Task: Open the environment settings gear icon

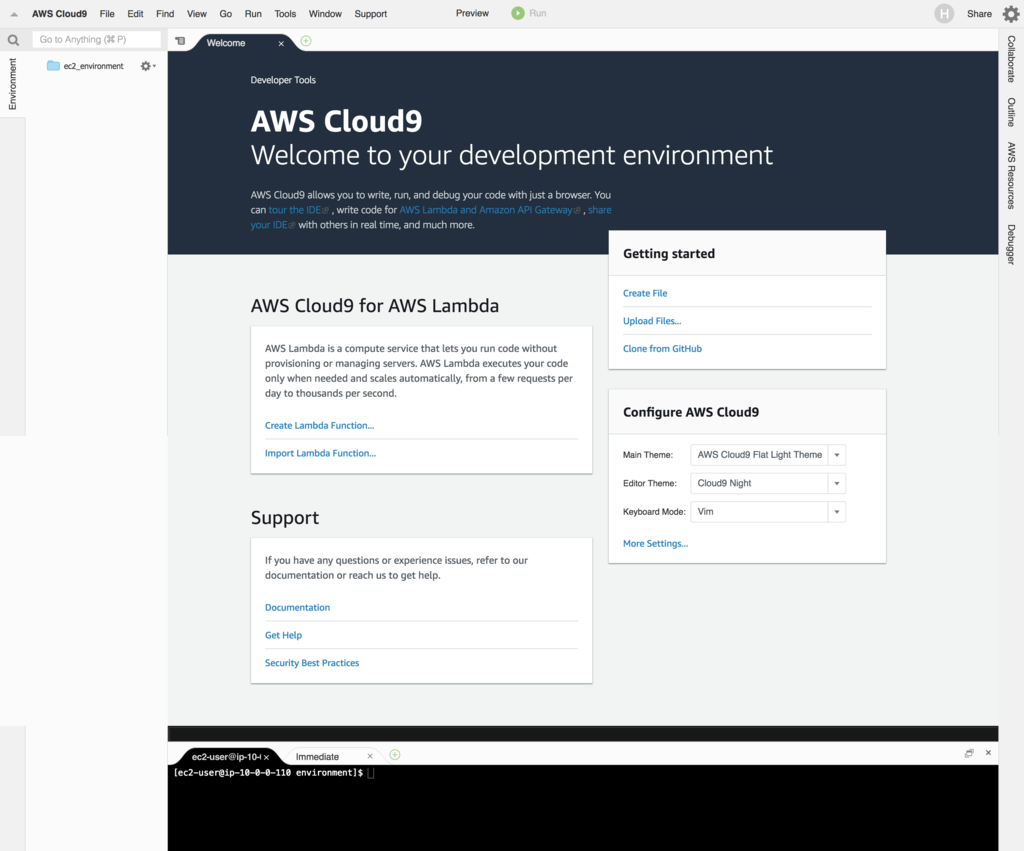Action: click(148, 66)
